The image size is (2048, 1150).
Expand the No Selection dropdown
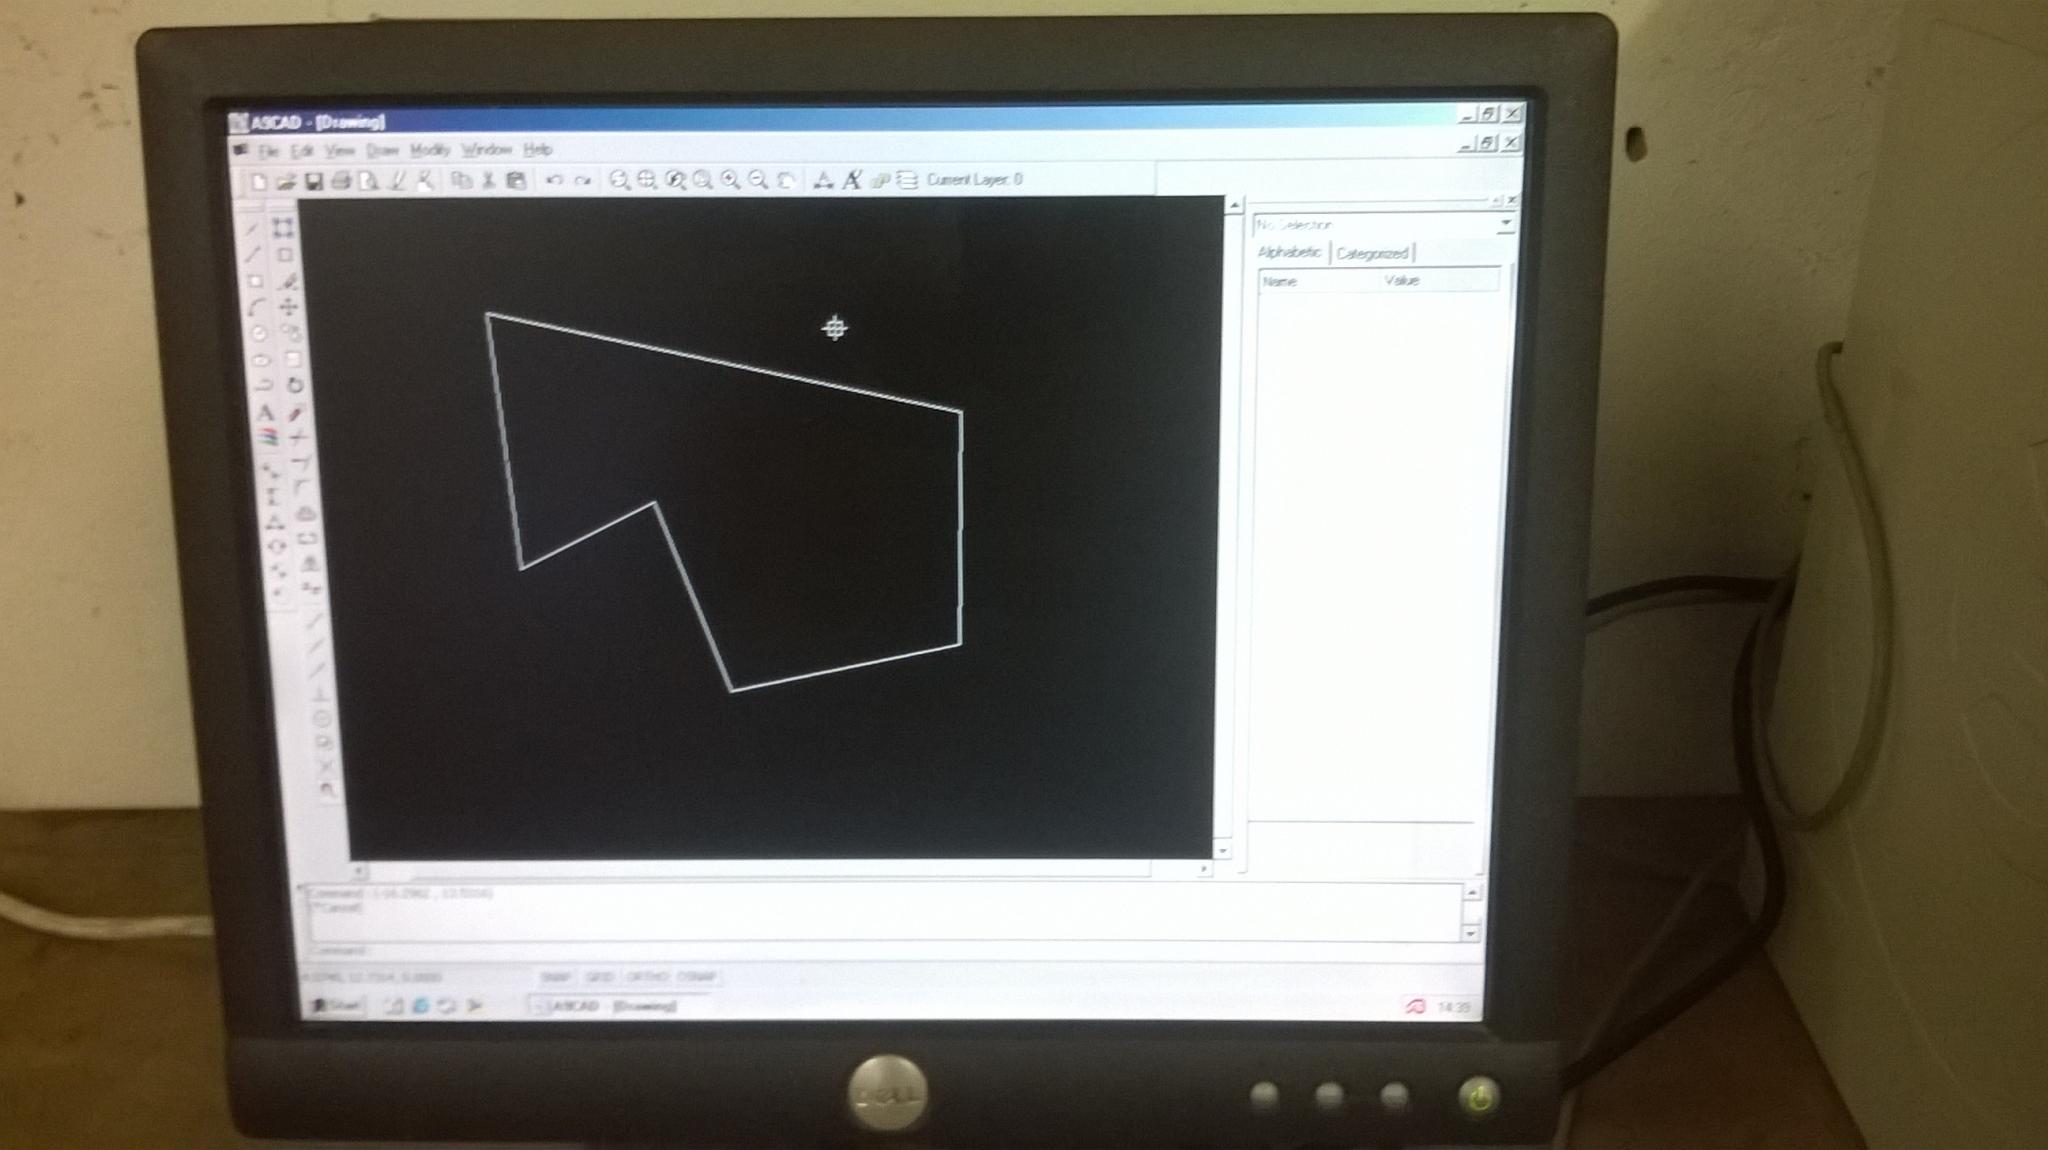point(1504,225)
